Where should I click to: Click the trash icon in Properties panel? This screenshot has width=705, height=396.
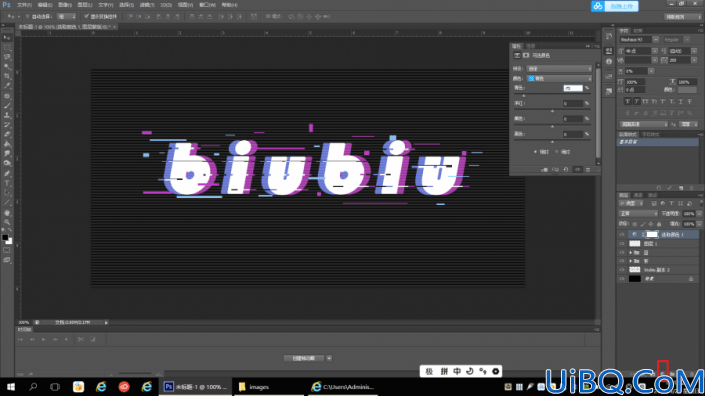click(588, 170)
